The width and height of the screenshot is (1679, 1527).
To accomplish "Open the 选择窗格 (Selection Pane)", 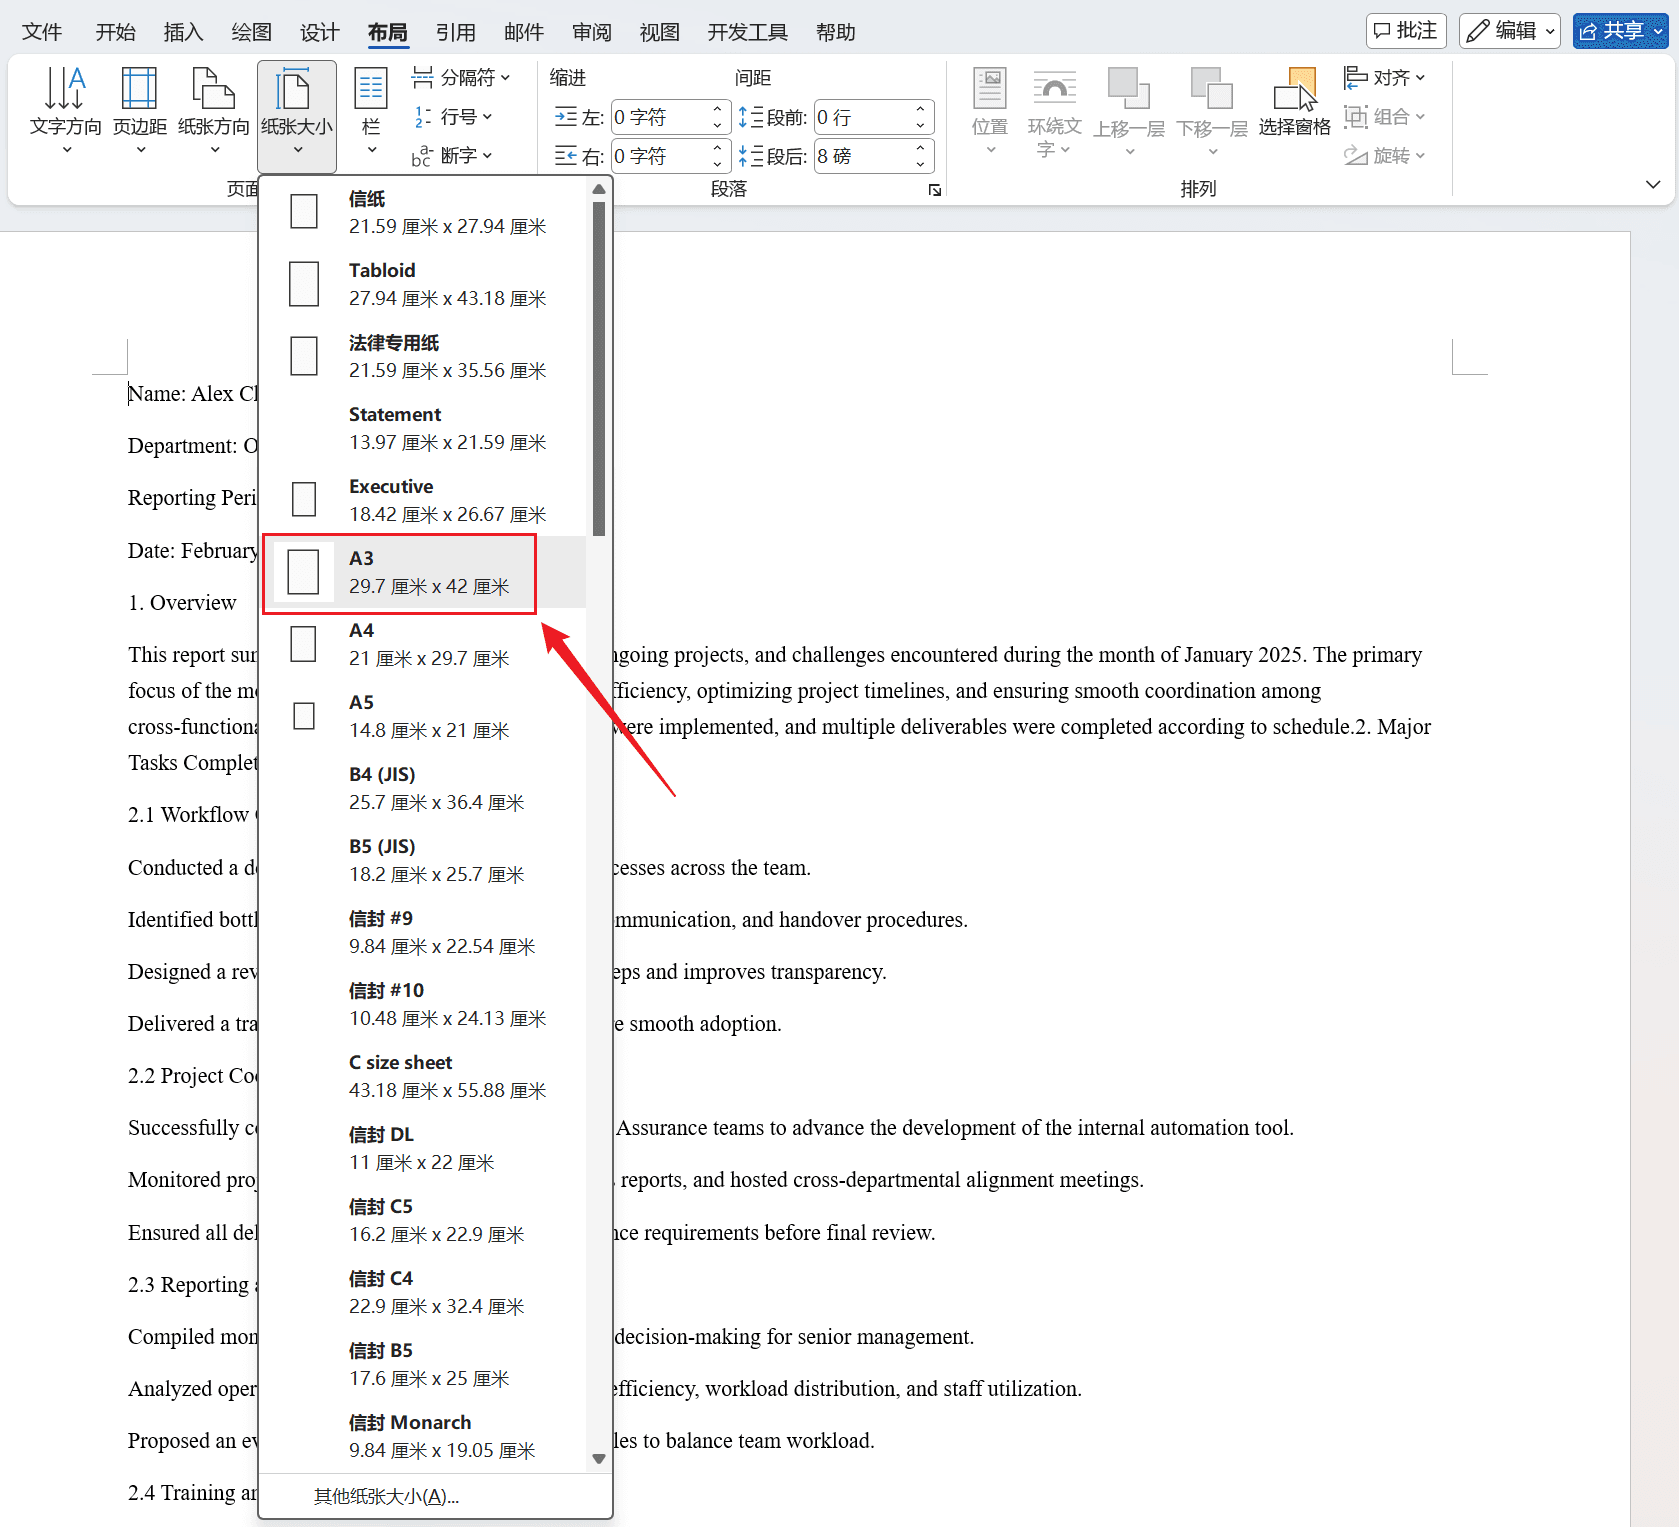I will coord(1294,105).
